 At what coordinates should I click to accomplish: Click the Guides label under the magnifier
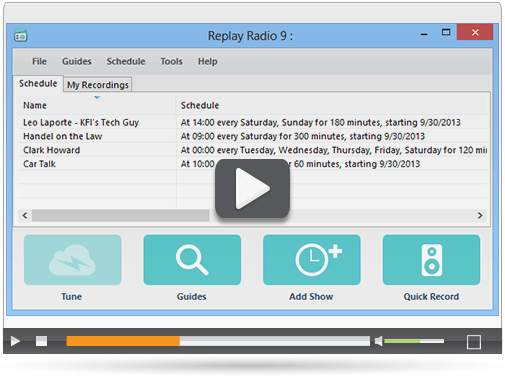(191, 296)
